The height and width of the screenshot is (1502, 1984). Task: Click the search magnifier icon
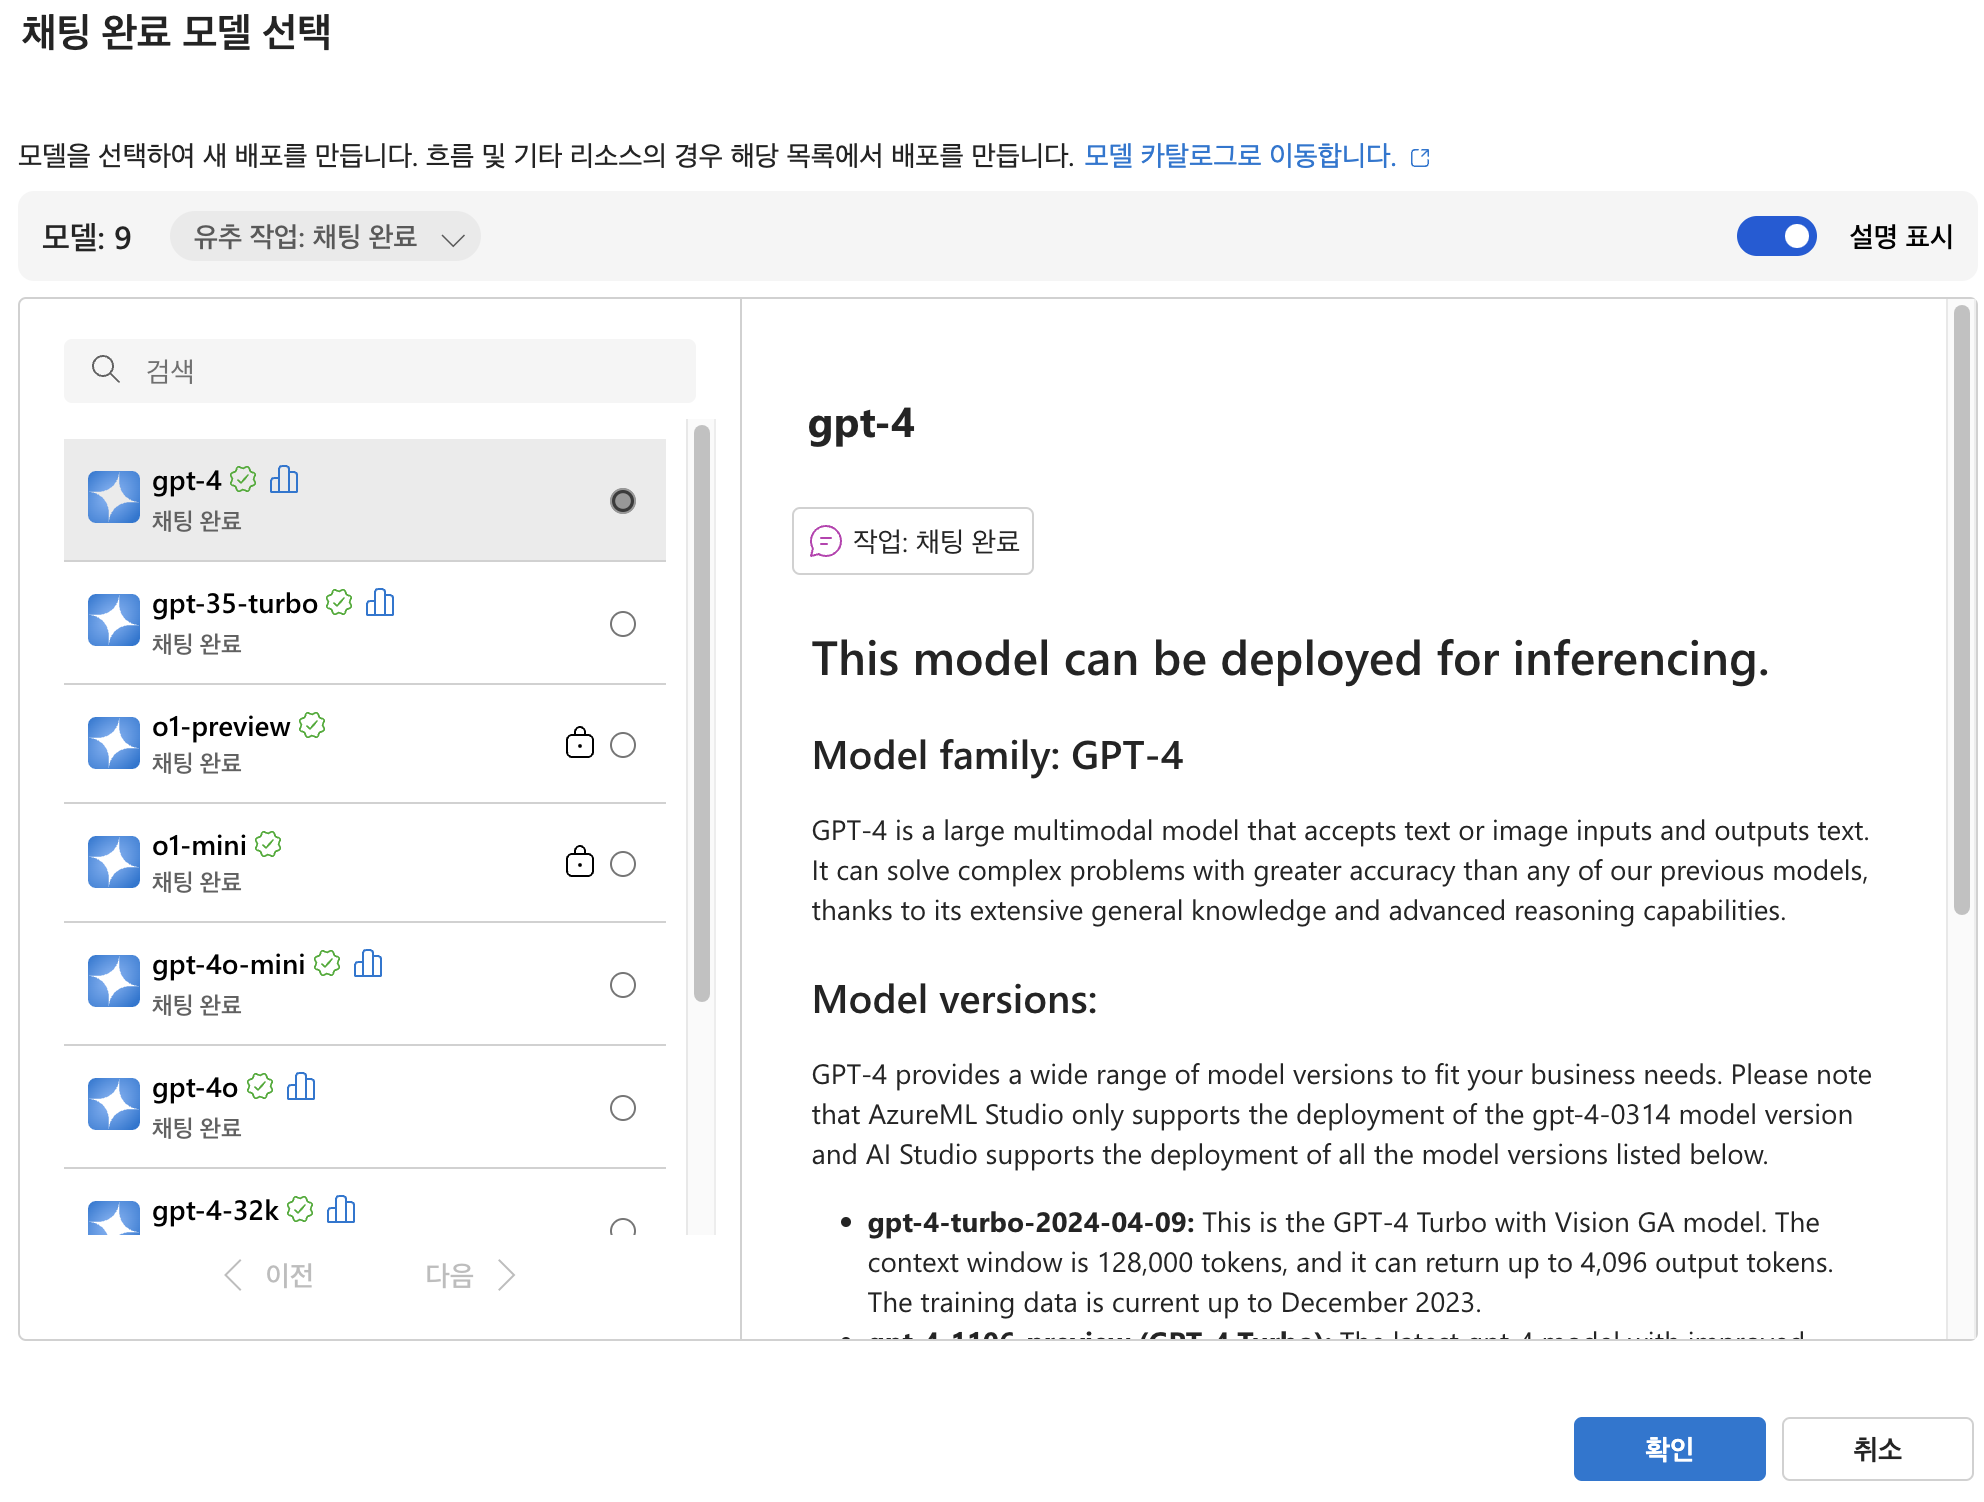pos(105,370)
